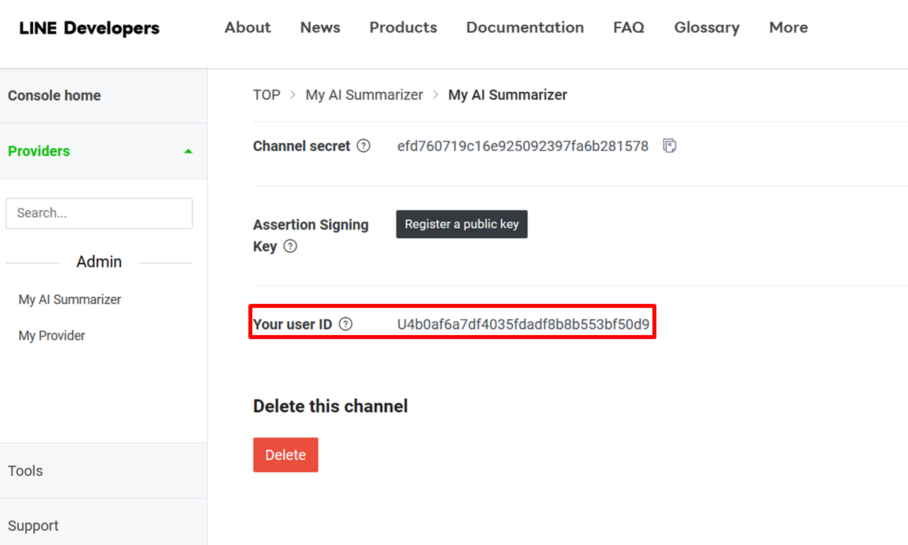Click the LINE Developers logo
This screenshot has width=908, height=545.
point(89,28)
